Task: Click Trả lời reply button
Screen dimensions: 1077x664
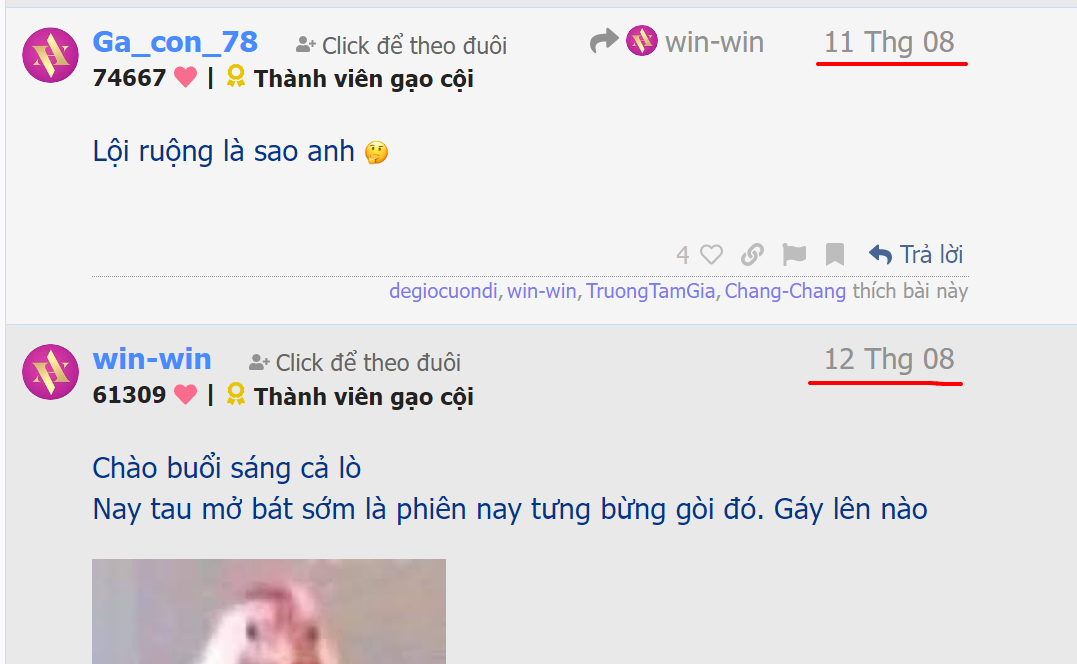Action: point(916,255)
